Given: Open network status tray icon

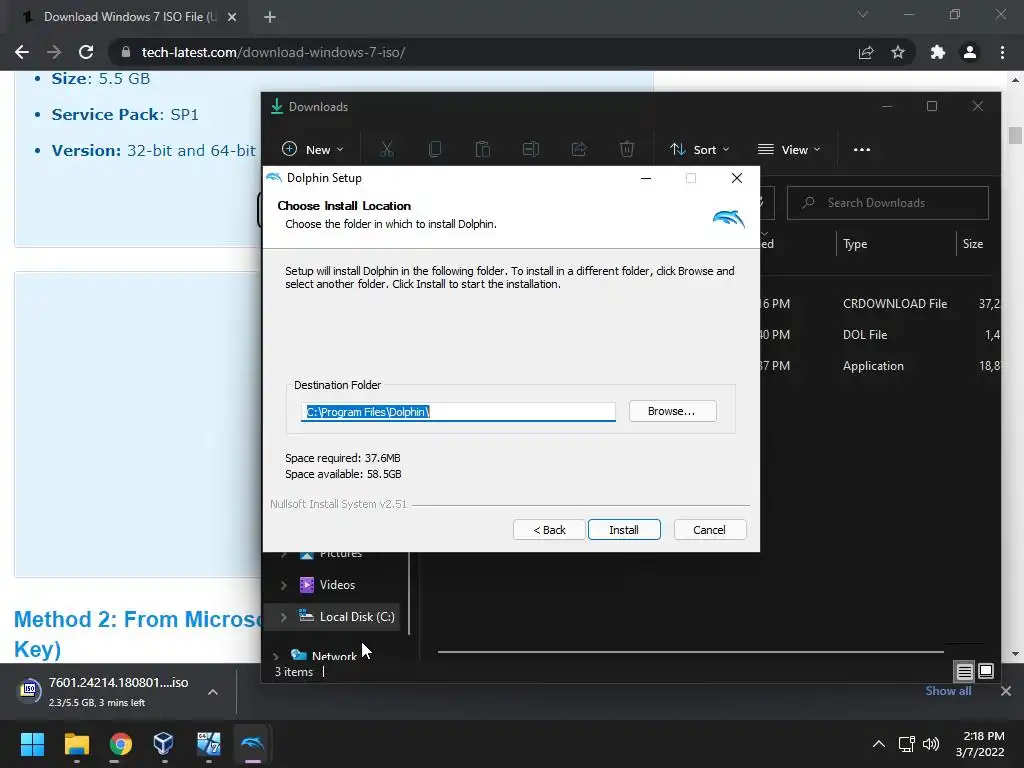Looking at the screenshot, I should click(906, 744).
